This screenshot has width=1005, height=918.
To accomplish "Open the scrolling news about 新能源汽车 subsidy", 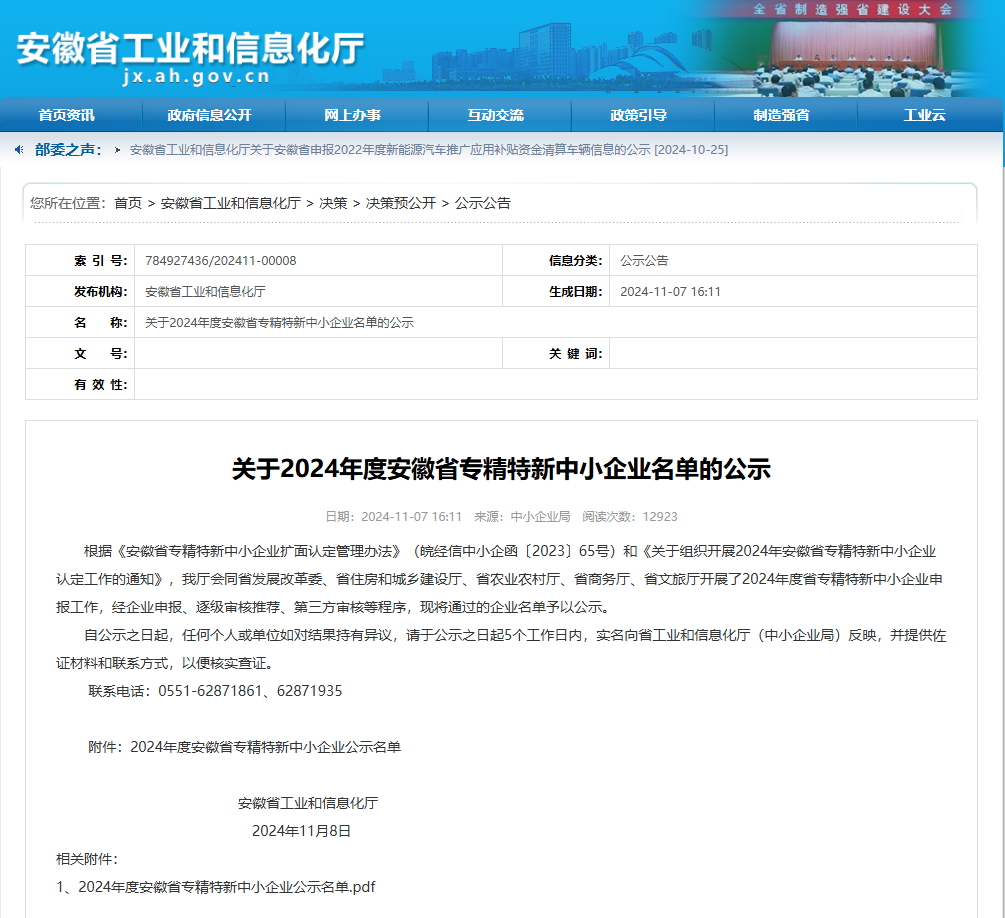I will click(x=428, y=150).
